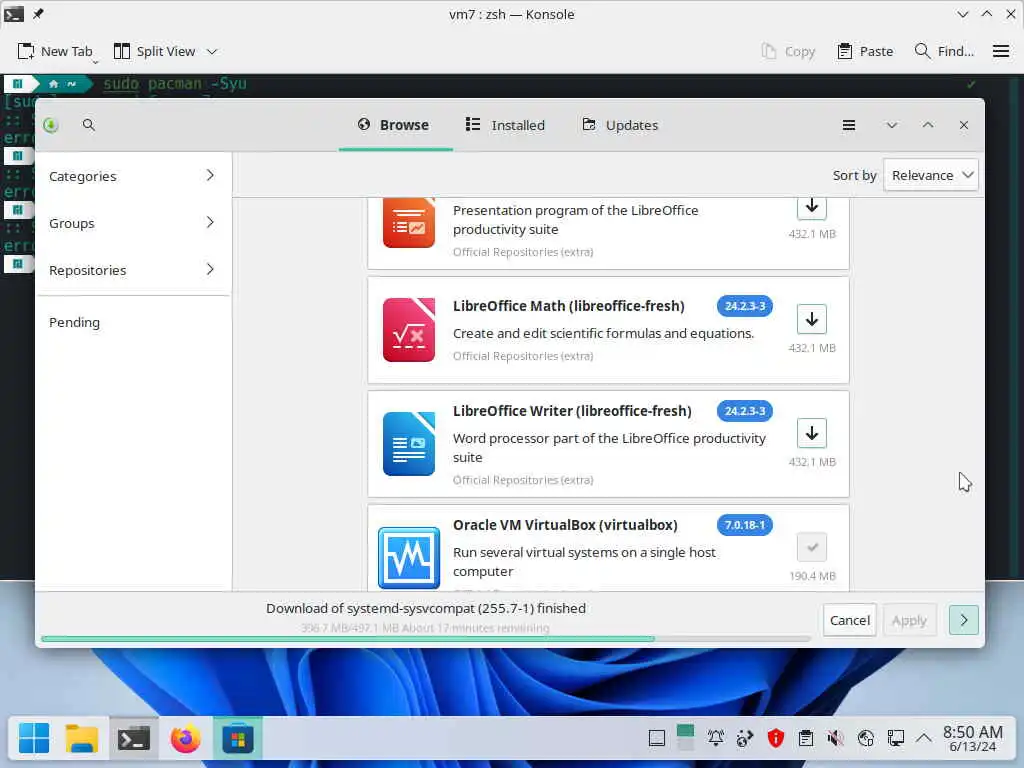Show transaction details arrow button
This screenshot has height=768, width=1024.
coord(963,620)
